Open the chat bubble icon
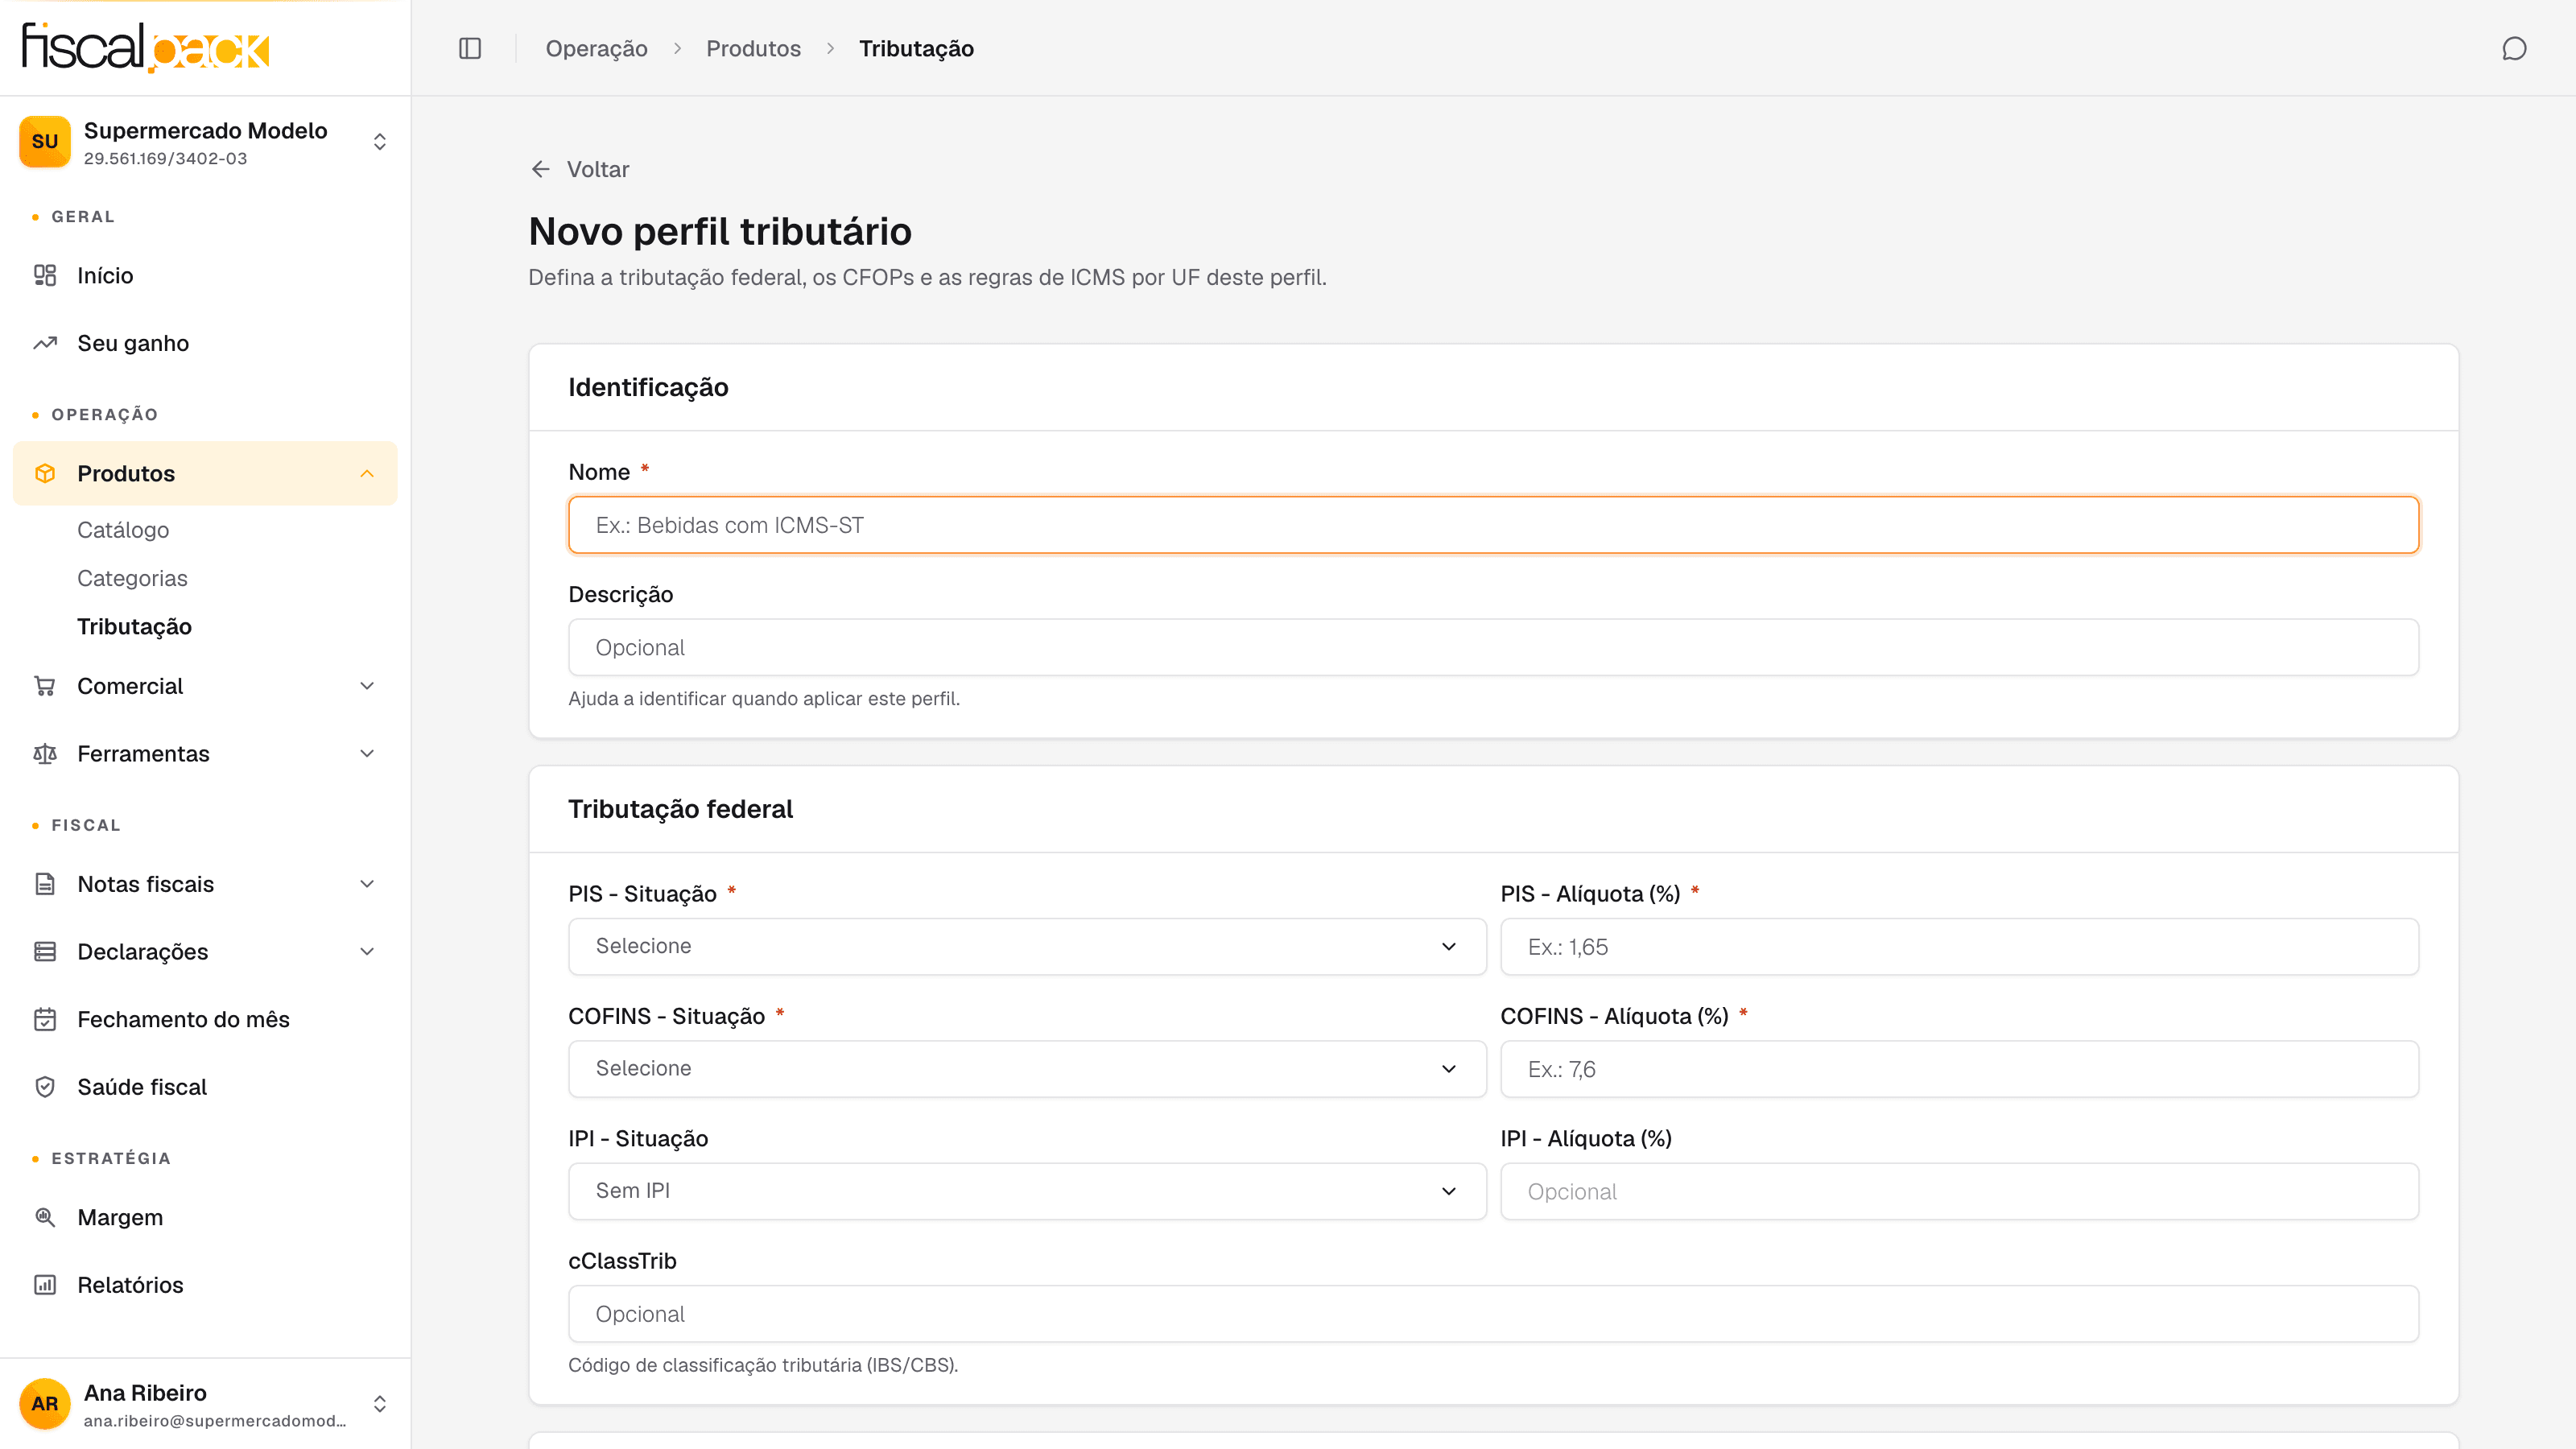Viewport: 2576px width, 1449px height. click(2514, 48)
